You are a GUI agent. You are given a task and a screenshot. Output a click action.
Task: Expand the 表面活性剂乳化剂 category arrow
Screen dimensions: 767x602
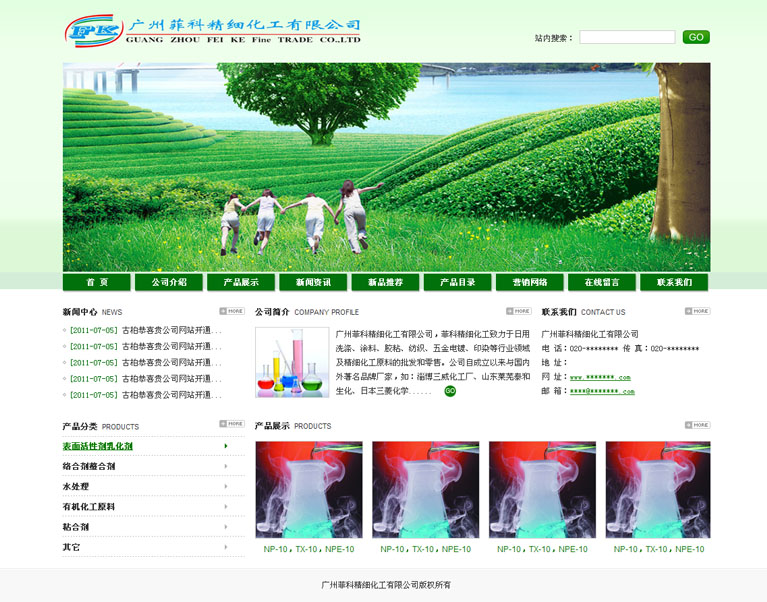tap(226, 446)
